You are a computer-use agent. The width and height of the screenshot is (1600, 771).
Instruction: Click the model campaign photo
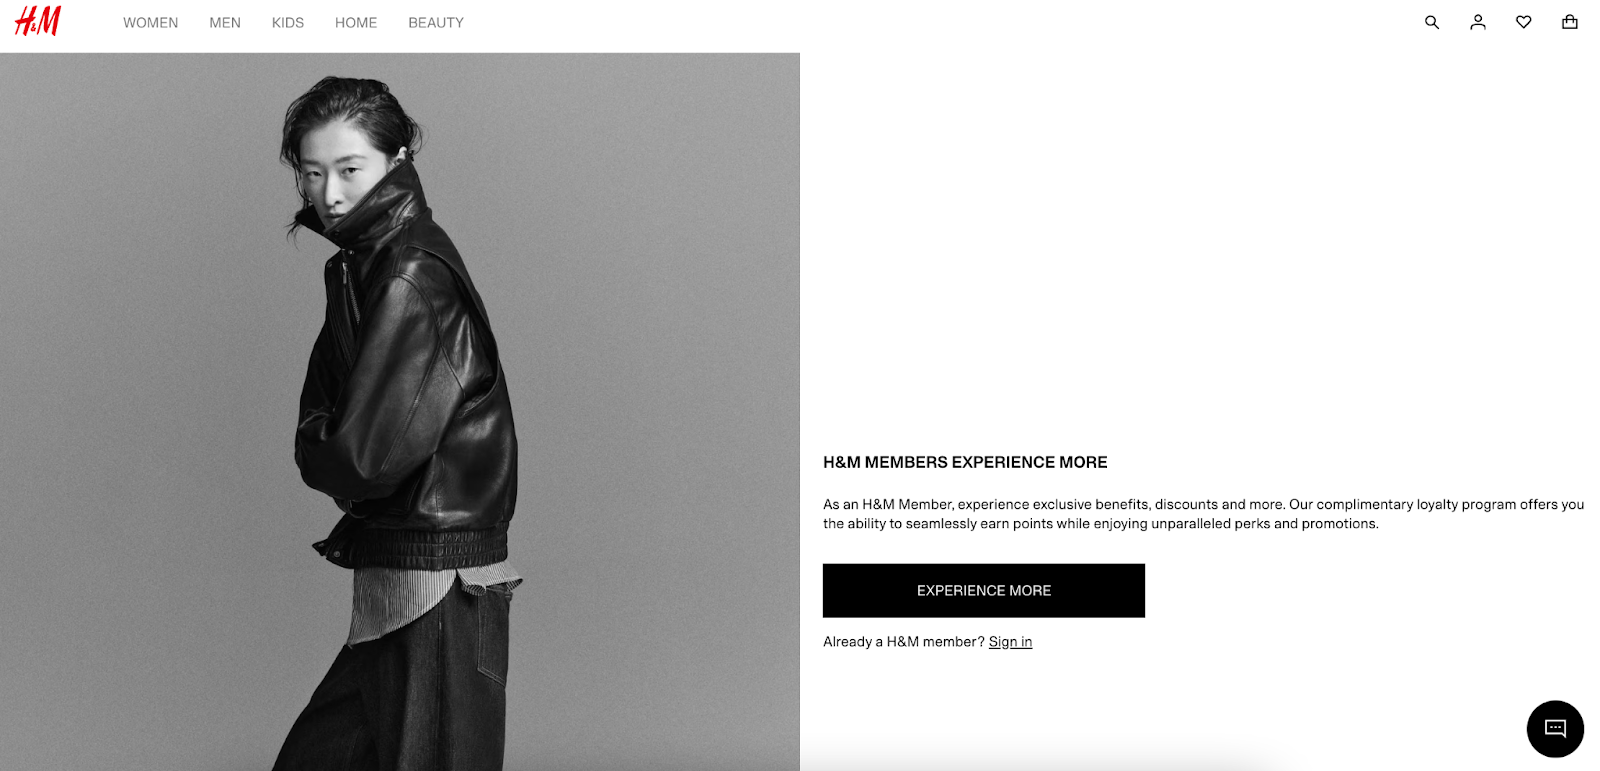pos(400,412)
